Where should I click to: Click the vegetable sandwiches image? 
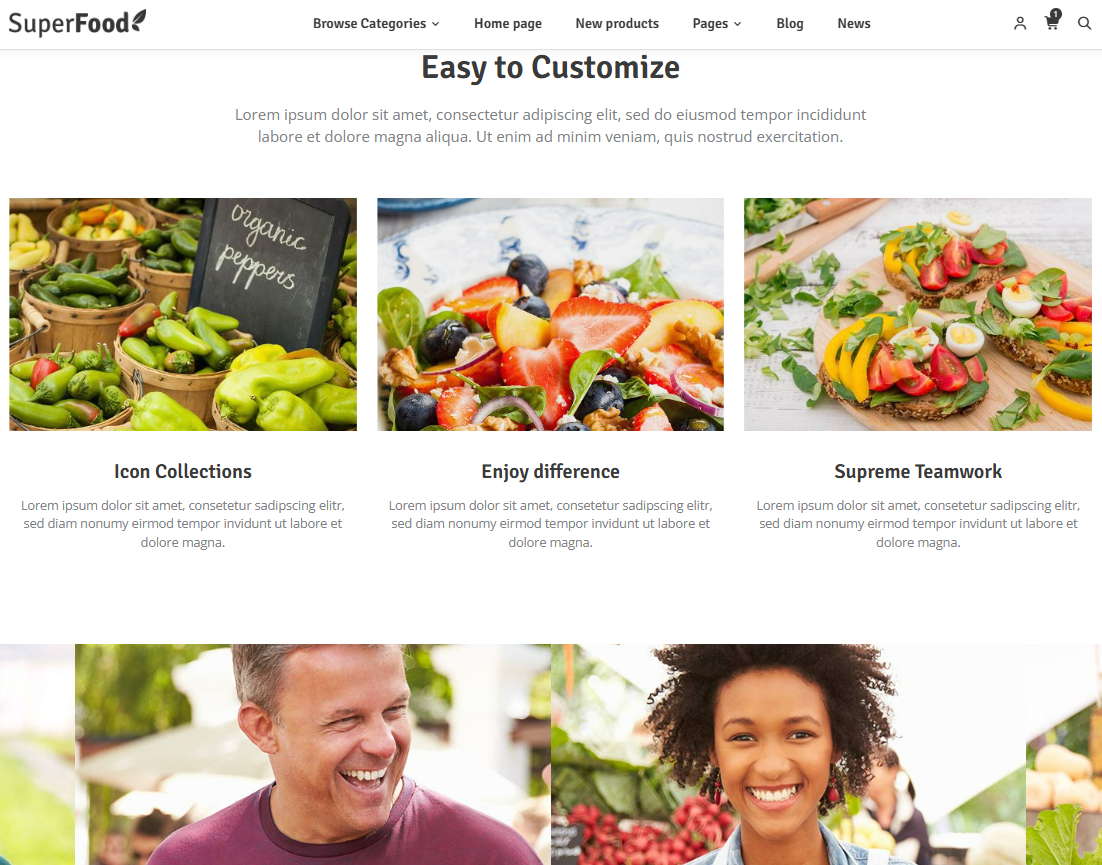tap(918, 314)
